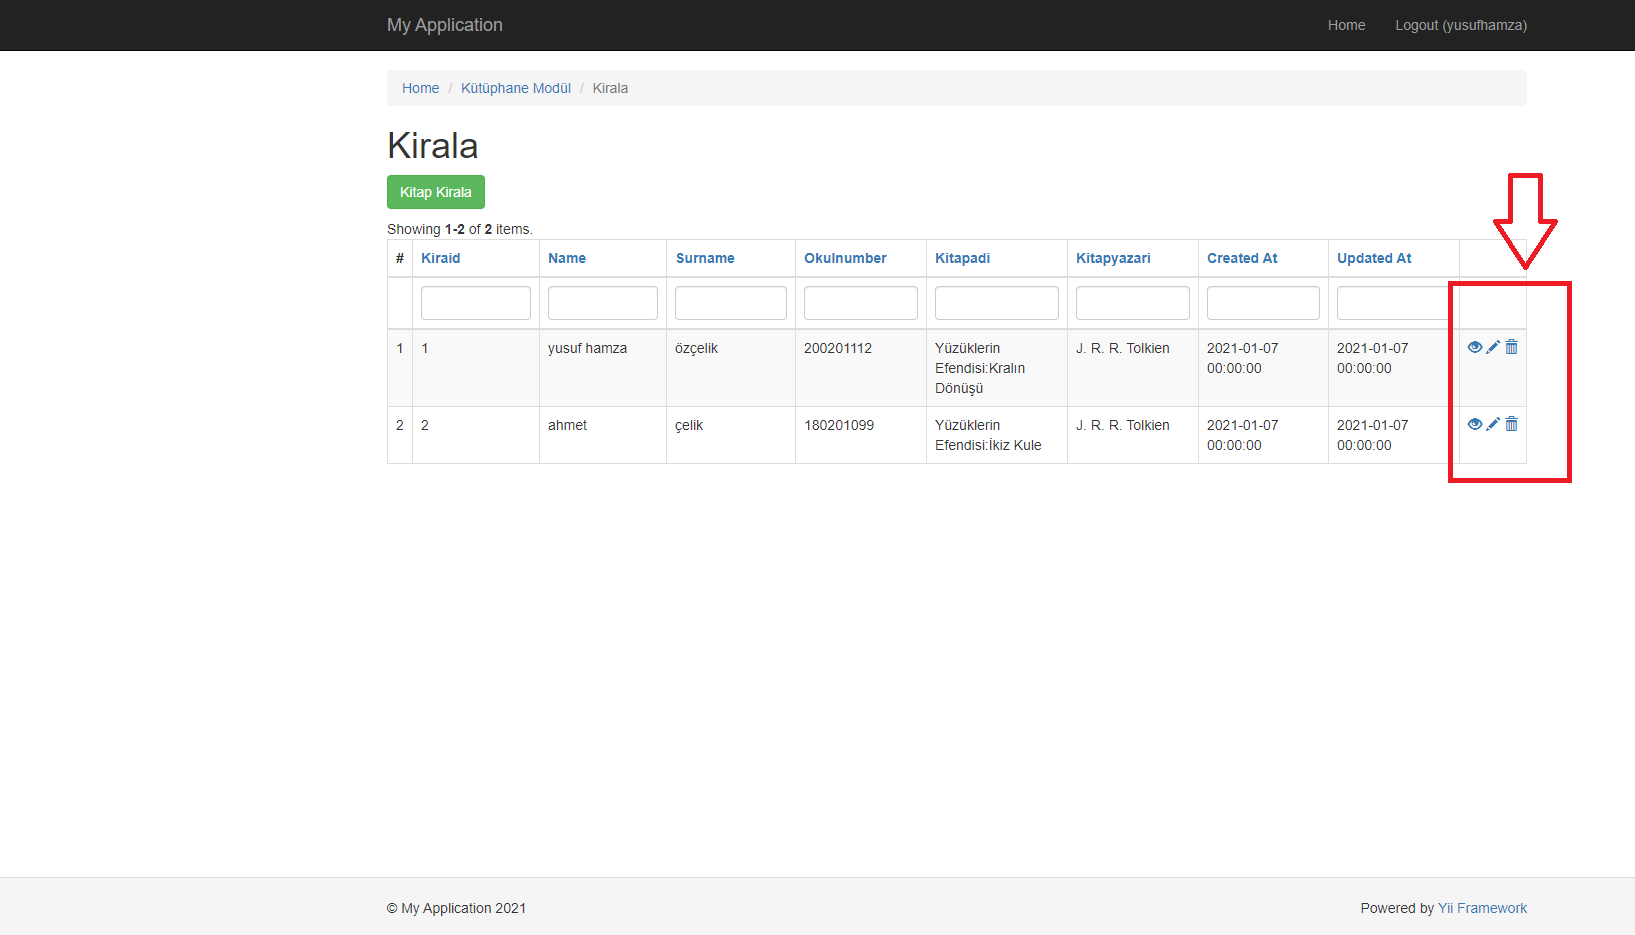Go to Home in the top navbar
Image resolution: width=1635 pixels, height=935 pixels.
coord(1346,25)
